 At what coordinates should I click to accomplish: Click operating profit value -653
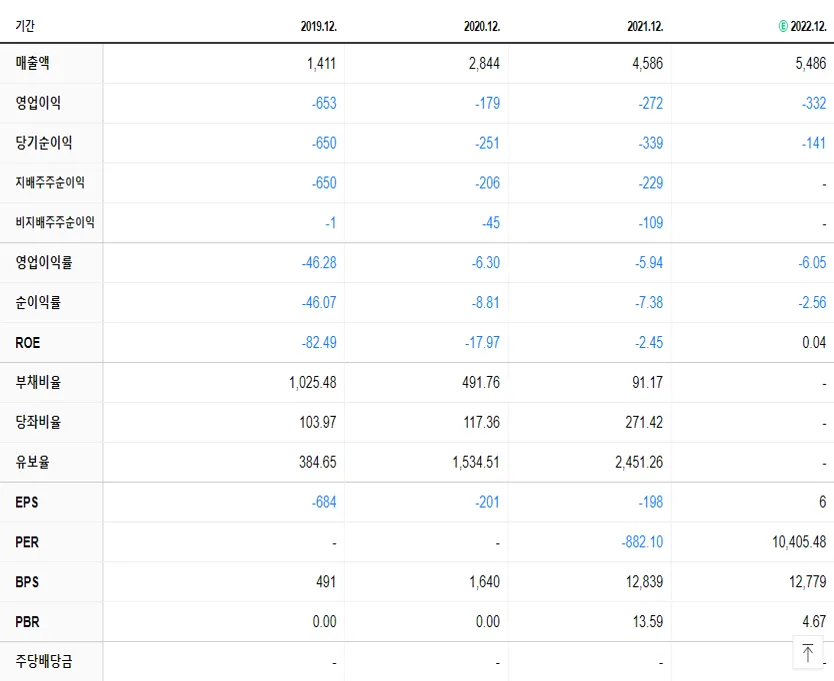pos(324,103)
